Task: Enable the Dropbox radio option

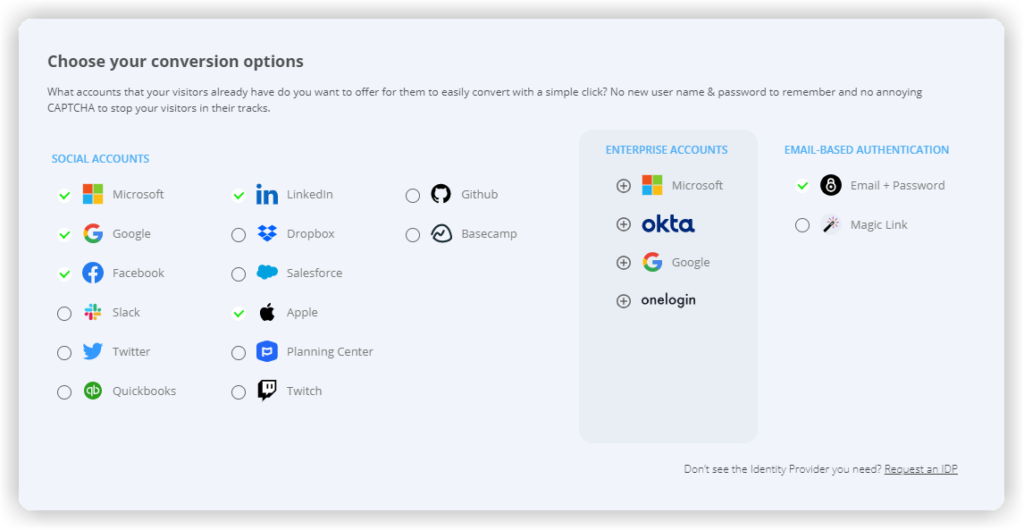Action: pyautogui.click(x=238, y=235)
